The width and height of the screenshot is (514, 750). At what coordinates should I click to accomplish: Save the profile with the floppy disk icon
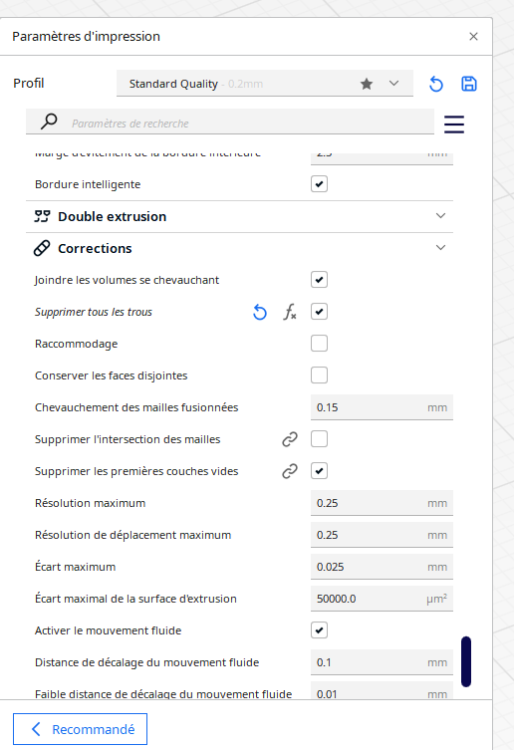click(469, 84)
